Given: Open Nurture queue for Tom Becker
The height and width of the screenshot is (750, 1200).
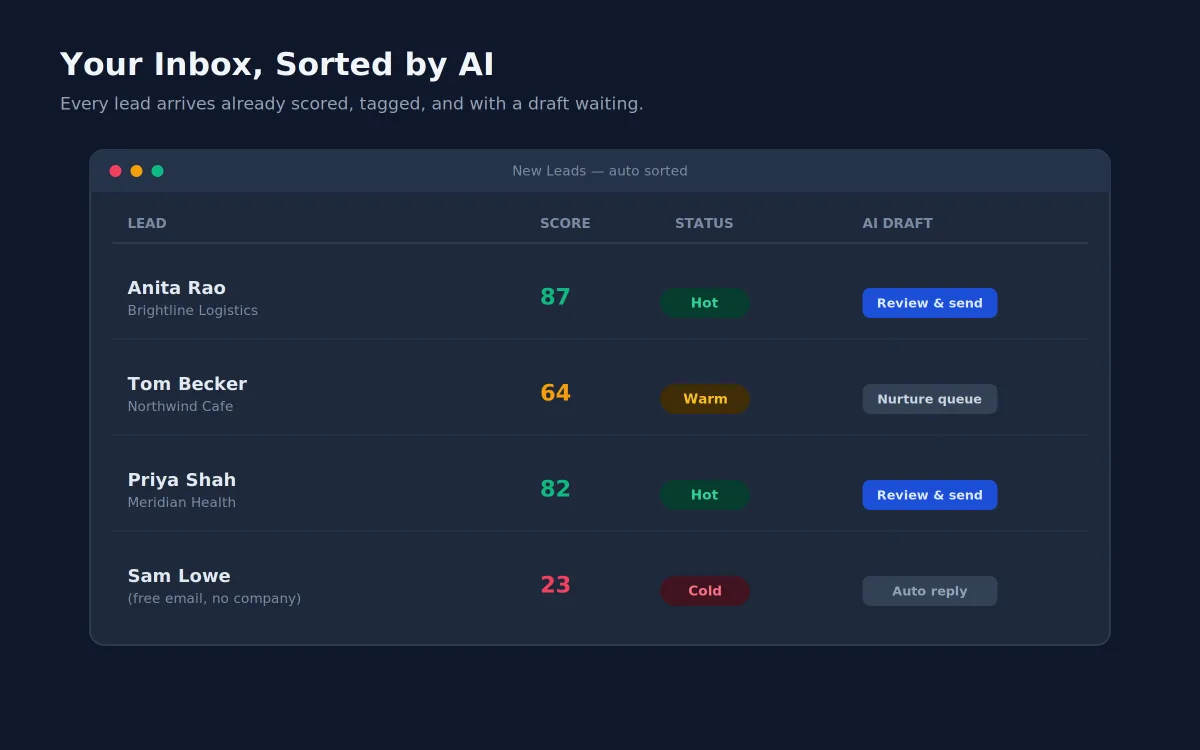Looking at the screenshot, I should point(930,399).
